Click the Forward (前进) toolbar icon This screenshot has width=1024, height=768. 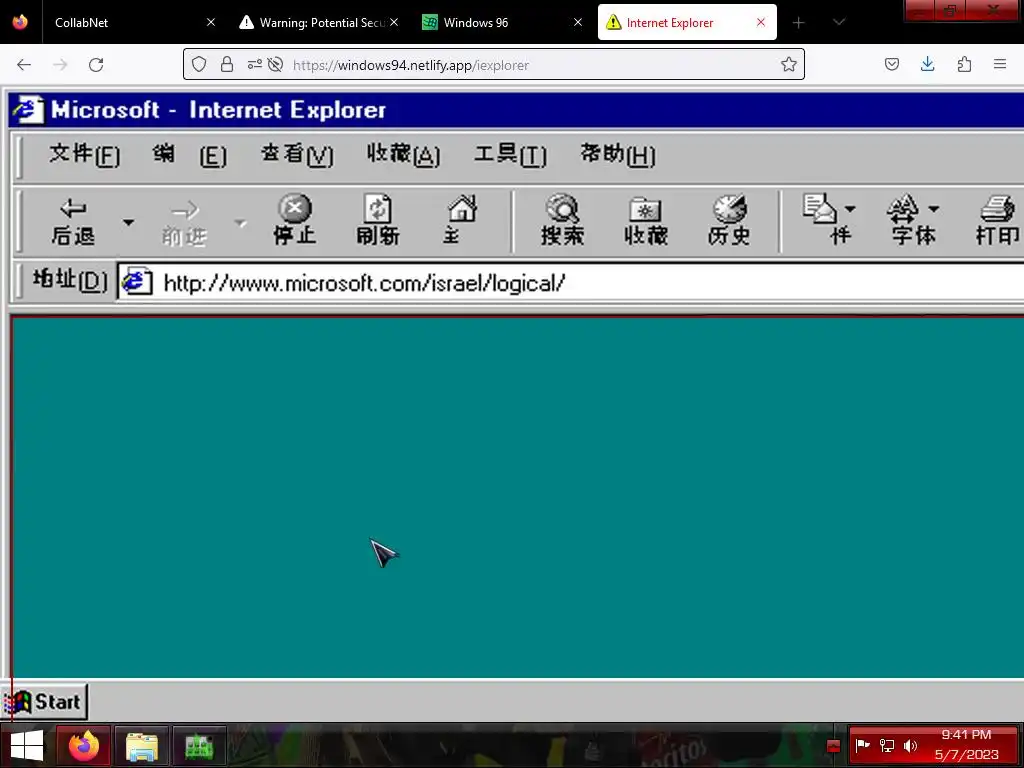coord(185,223)
